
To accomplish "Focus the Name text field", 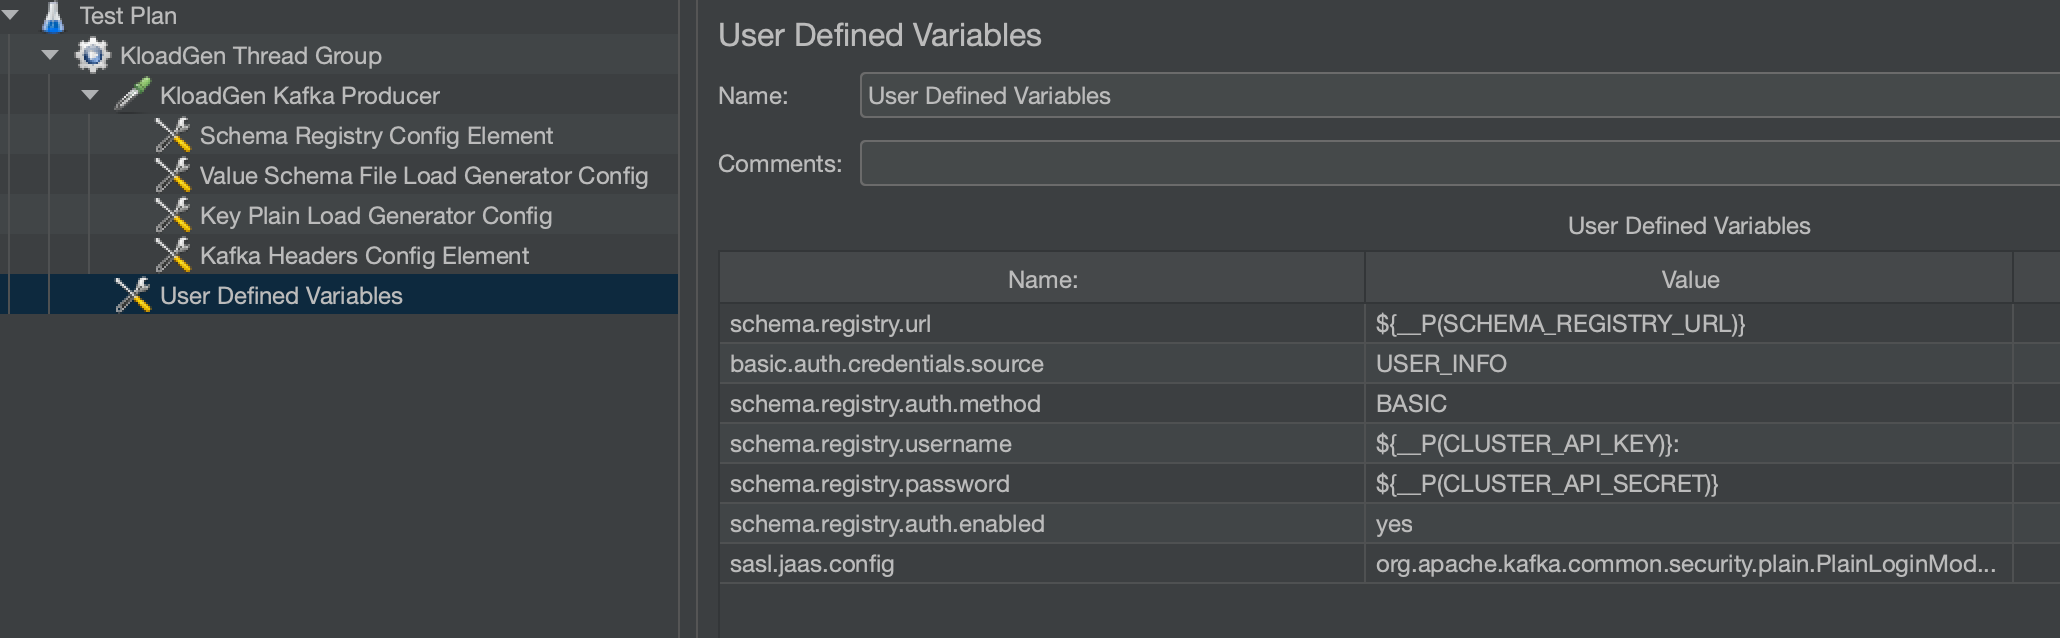I will tap(1450, 96).
